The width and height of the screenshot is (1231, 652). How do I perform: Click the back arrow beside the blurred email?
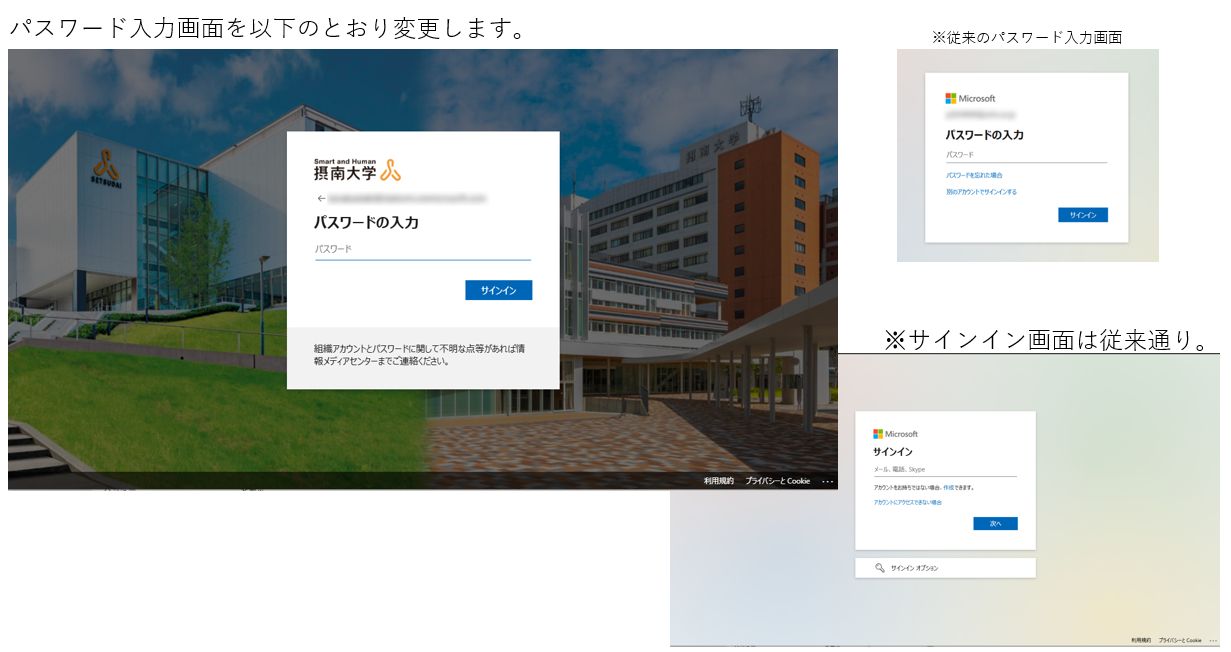point(320,199)
